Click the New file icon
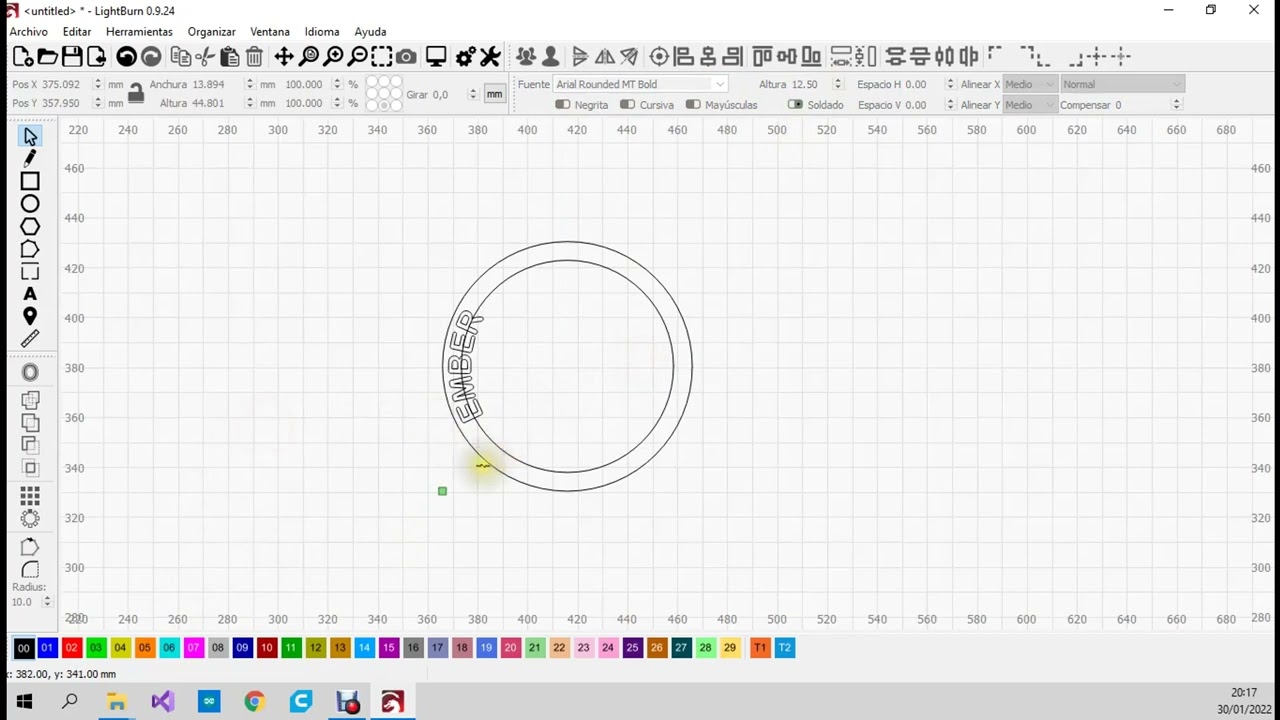 pyautogui.click(x=22, y=57)
